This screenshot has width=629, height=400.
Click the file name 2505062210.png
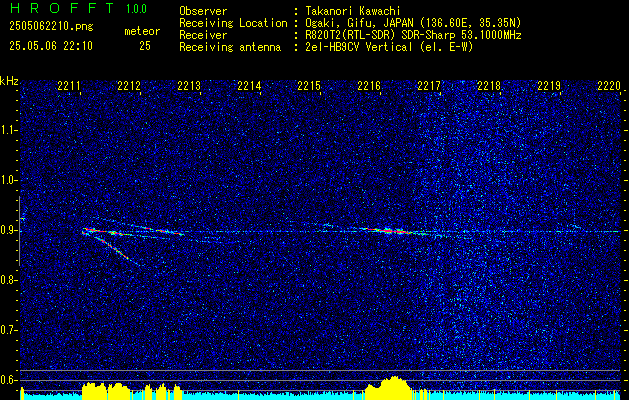(51, 27)
